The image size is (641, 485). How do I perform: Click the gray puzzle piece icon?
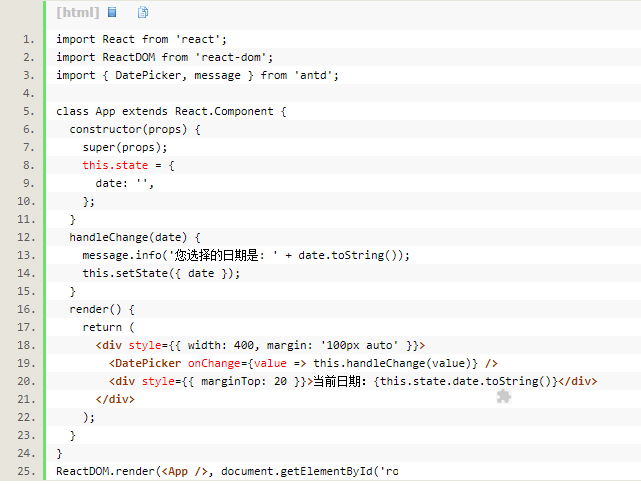tap(504, 397)
